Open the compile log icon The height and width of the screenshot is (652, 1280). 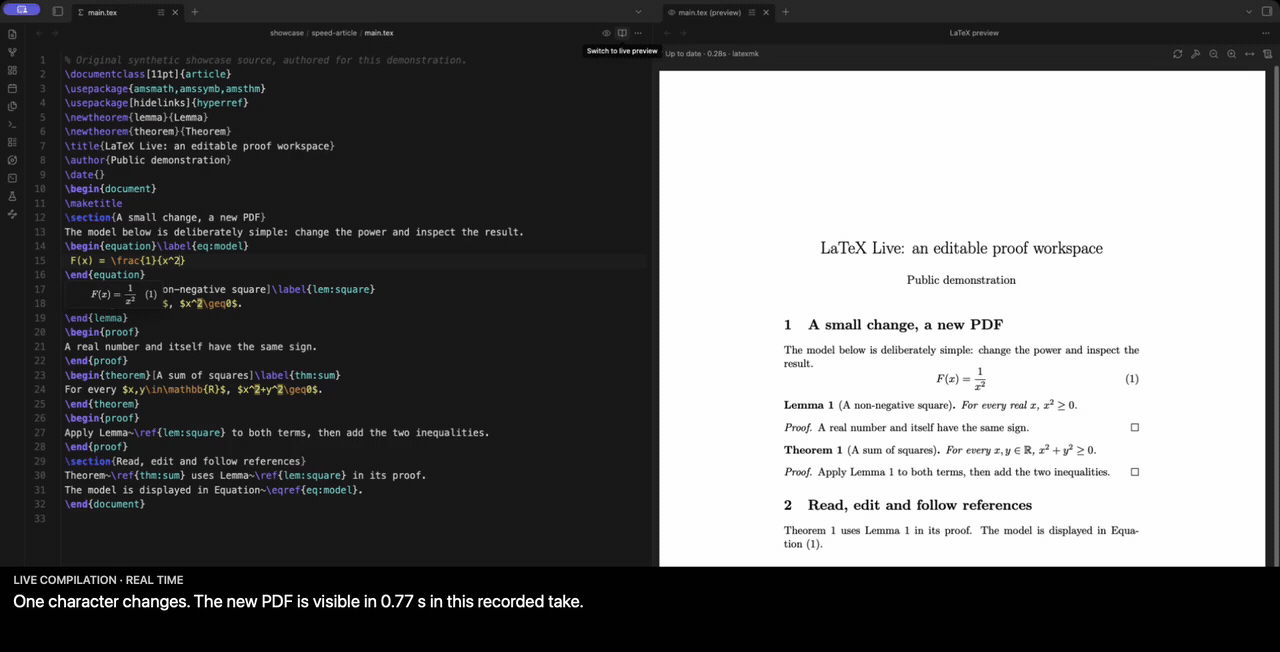[1267, 53]
